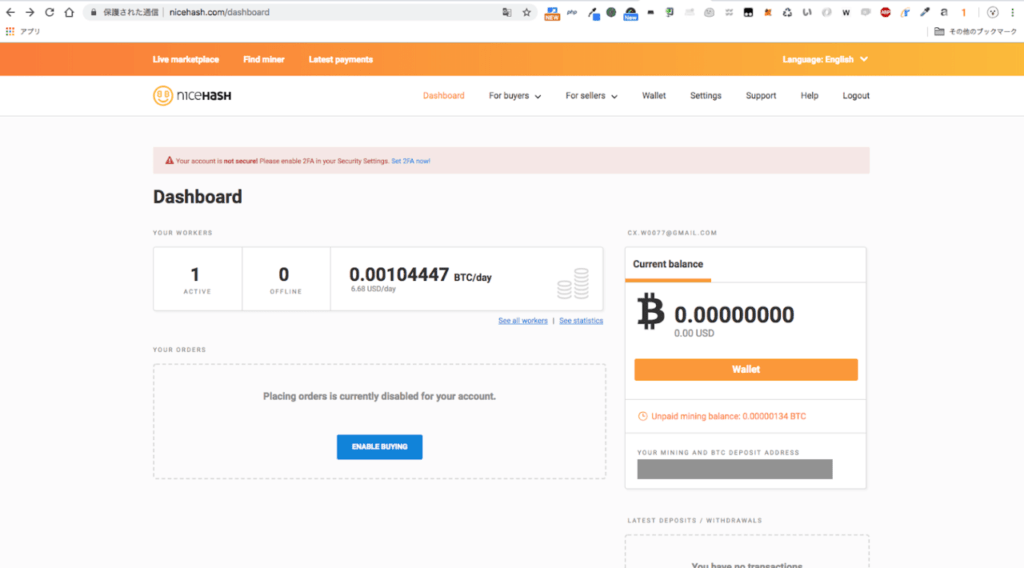Click the red warning triangle in alert
Screen dimensions: 1024x568
coord(168,161)
